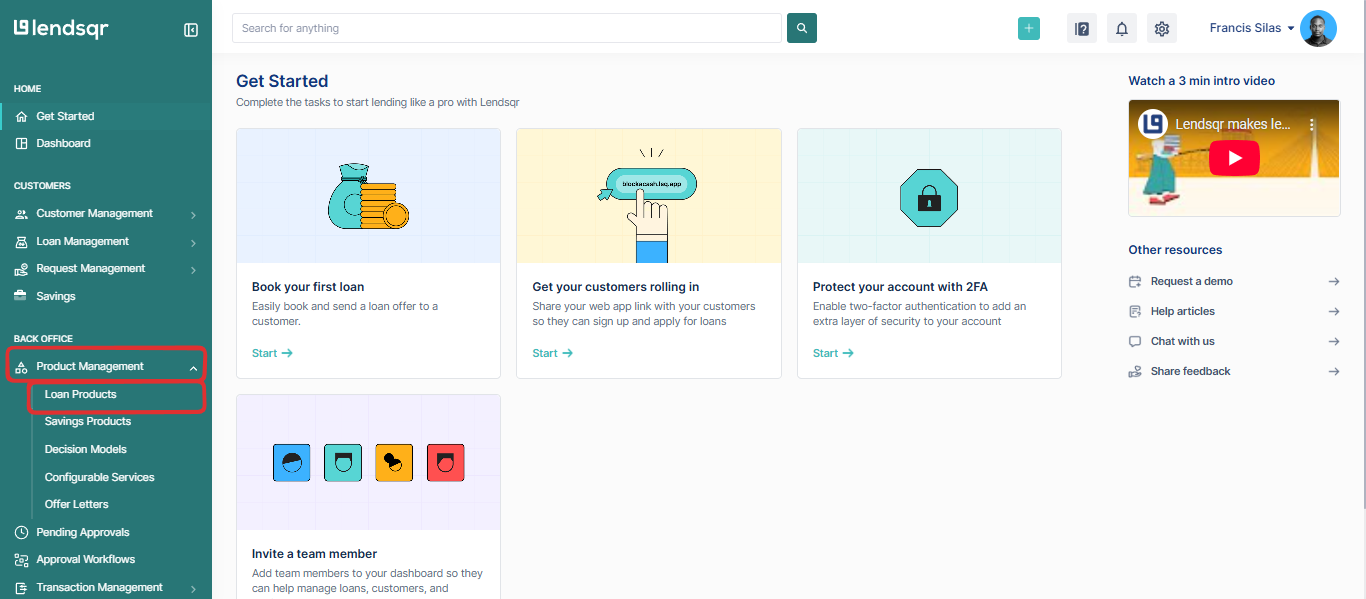Image resolution: width=1366 pixels, height=599 pixels.
Task: Select Decision Models submenu item
Action: 86,449
